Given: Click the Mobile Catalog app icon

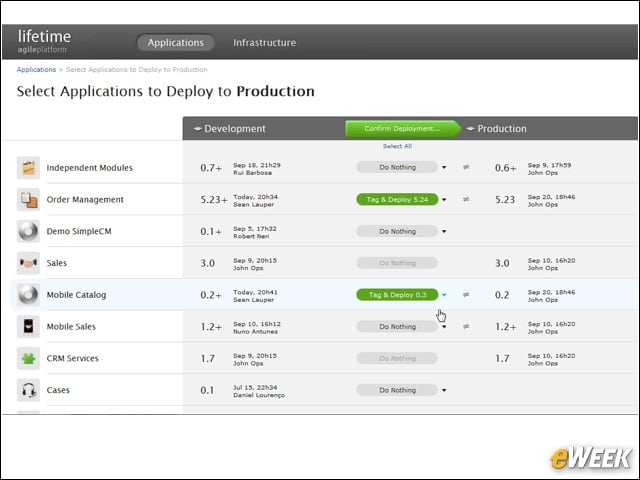Looking at the screenshot, I should (x=28, y=295).
